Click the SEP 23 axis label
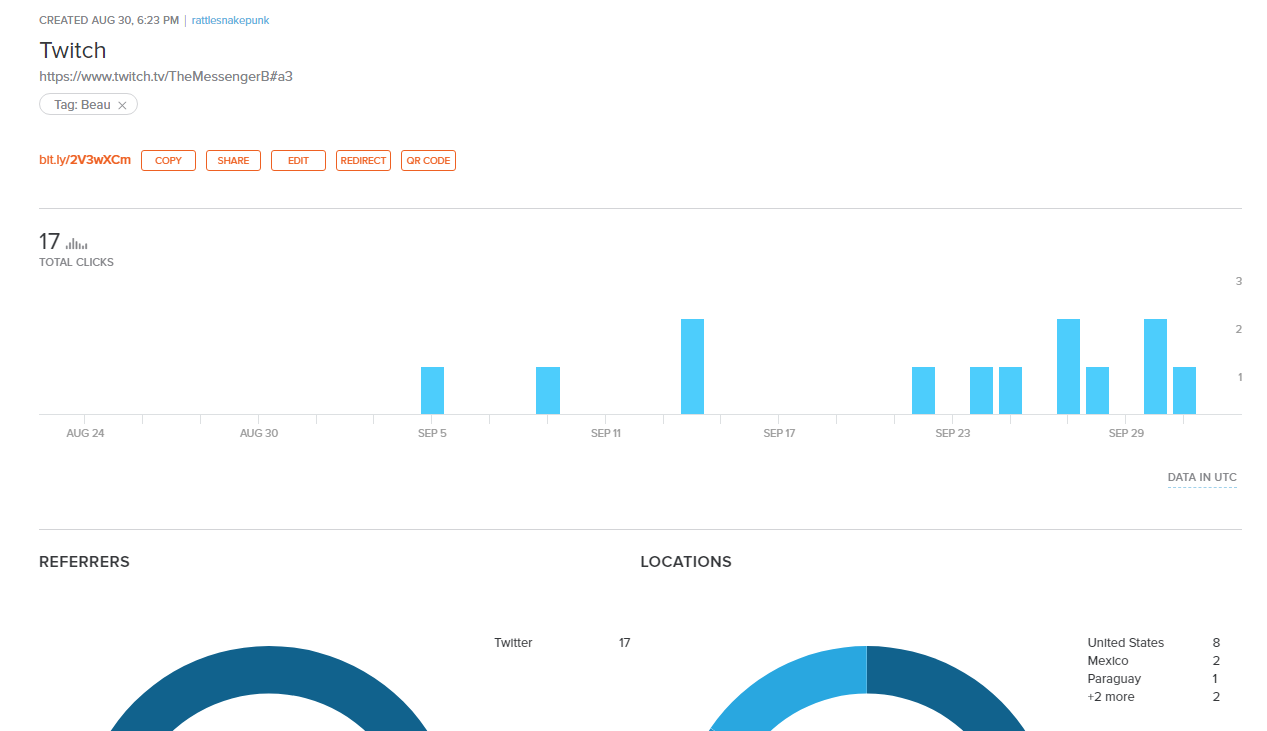 [x=953, y=433]
